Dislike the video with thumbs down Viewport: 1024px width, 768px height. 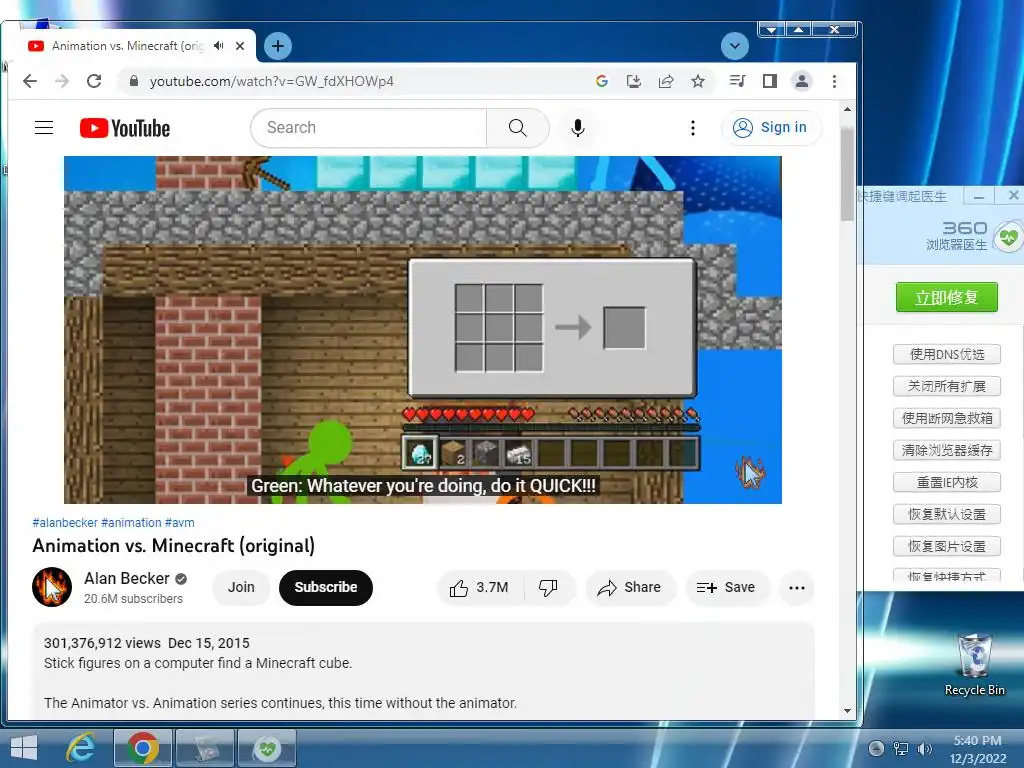coord(548,588)
